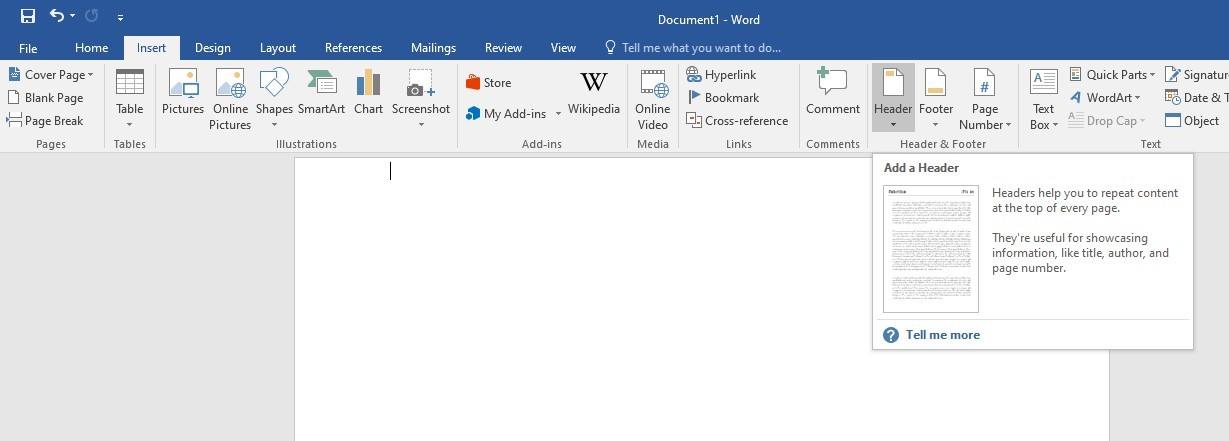Click the Store add-ins button
1229x441 pixels.
tap(488, 83)
